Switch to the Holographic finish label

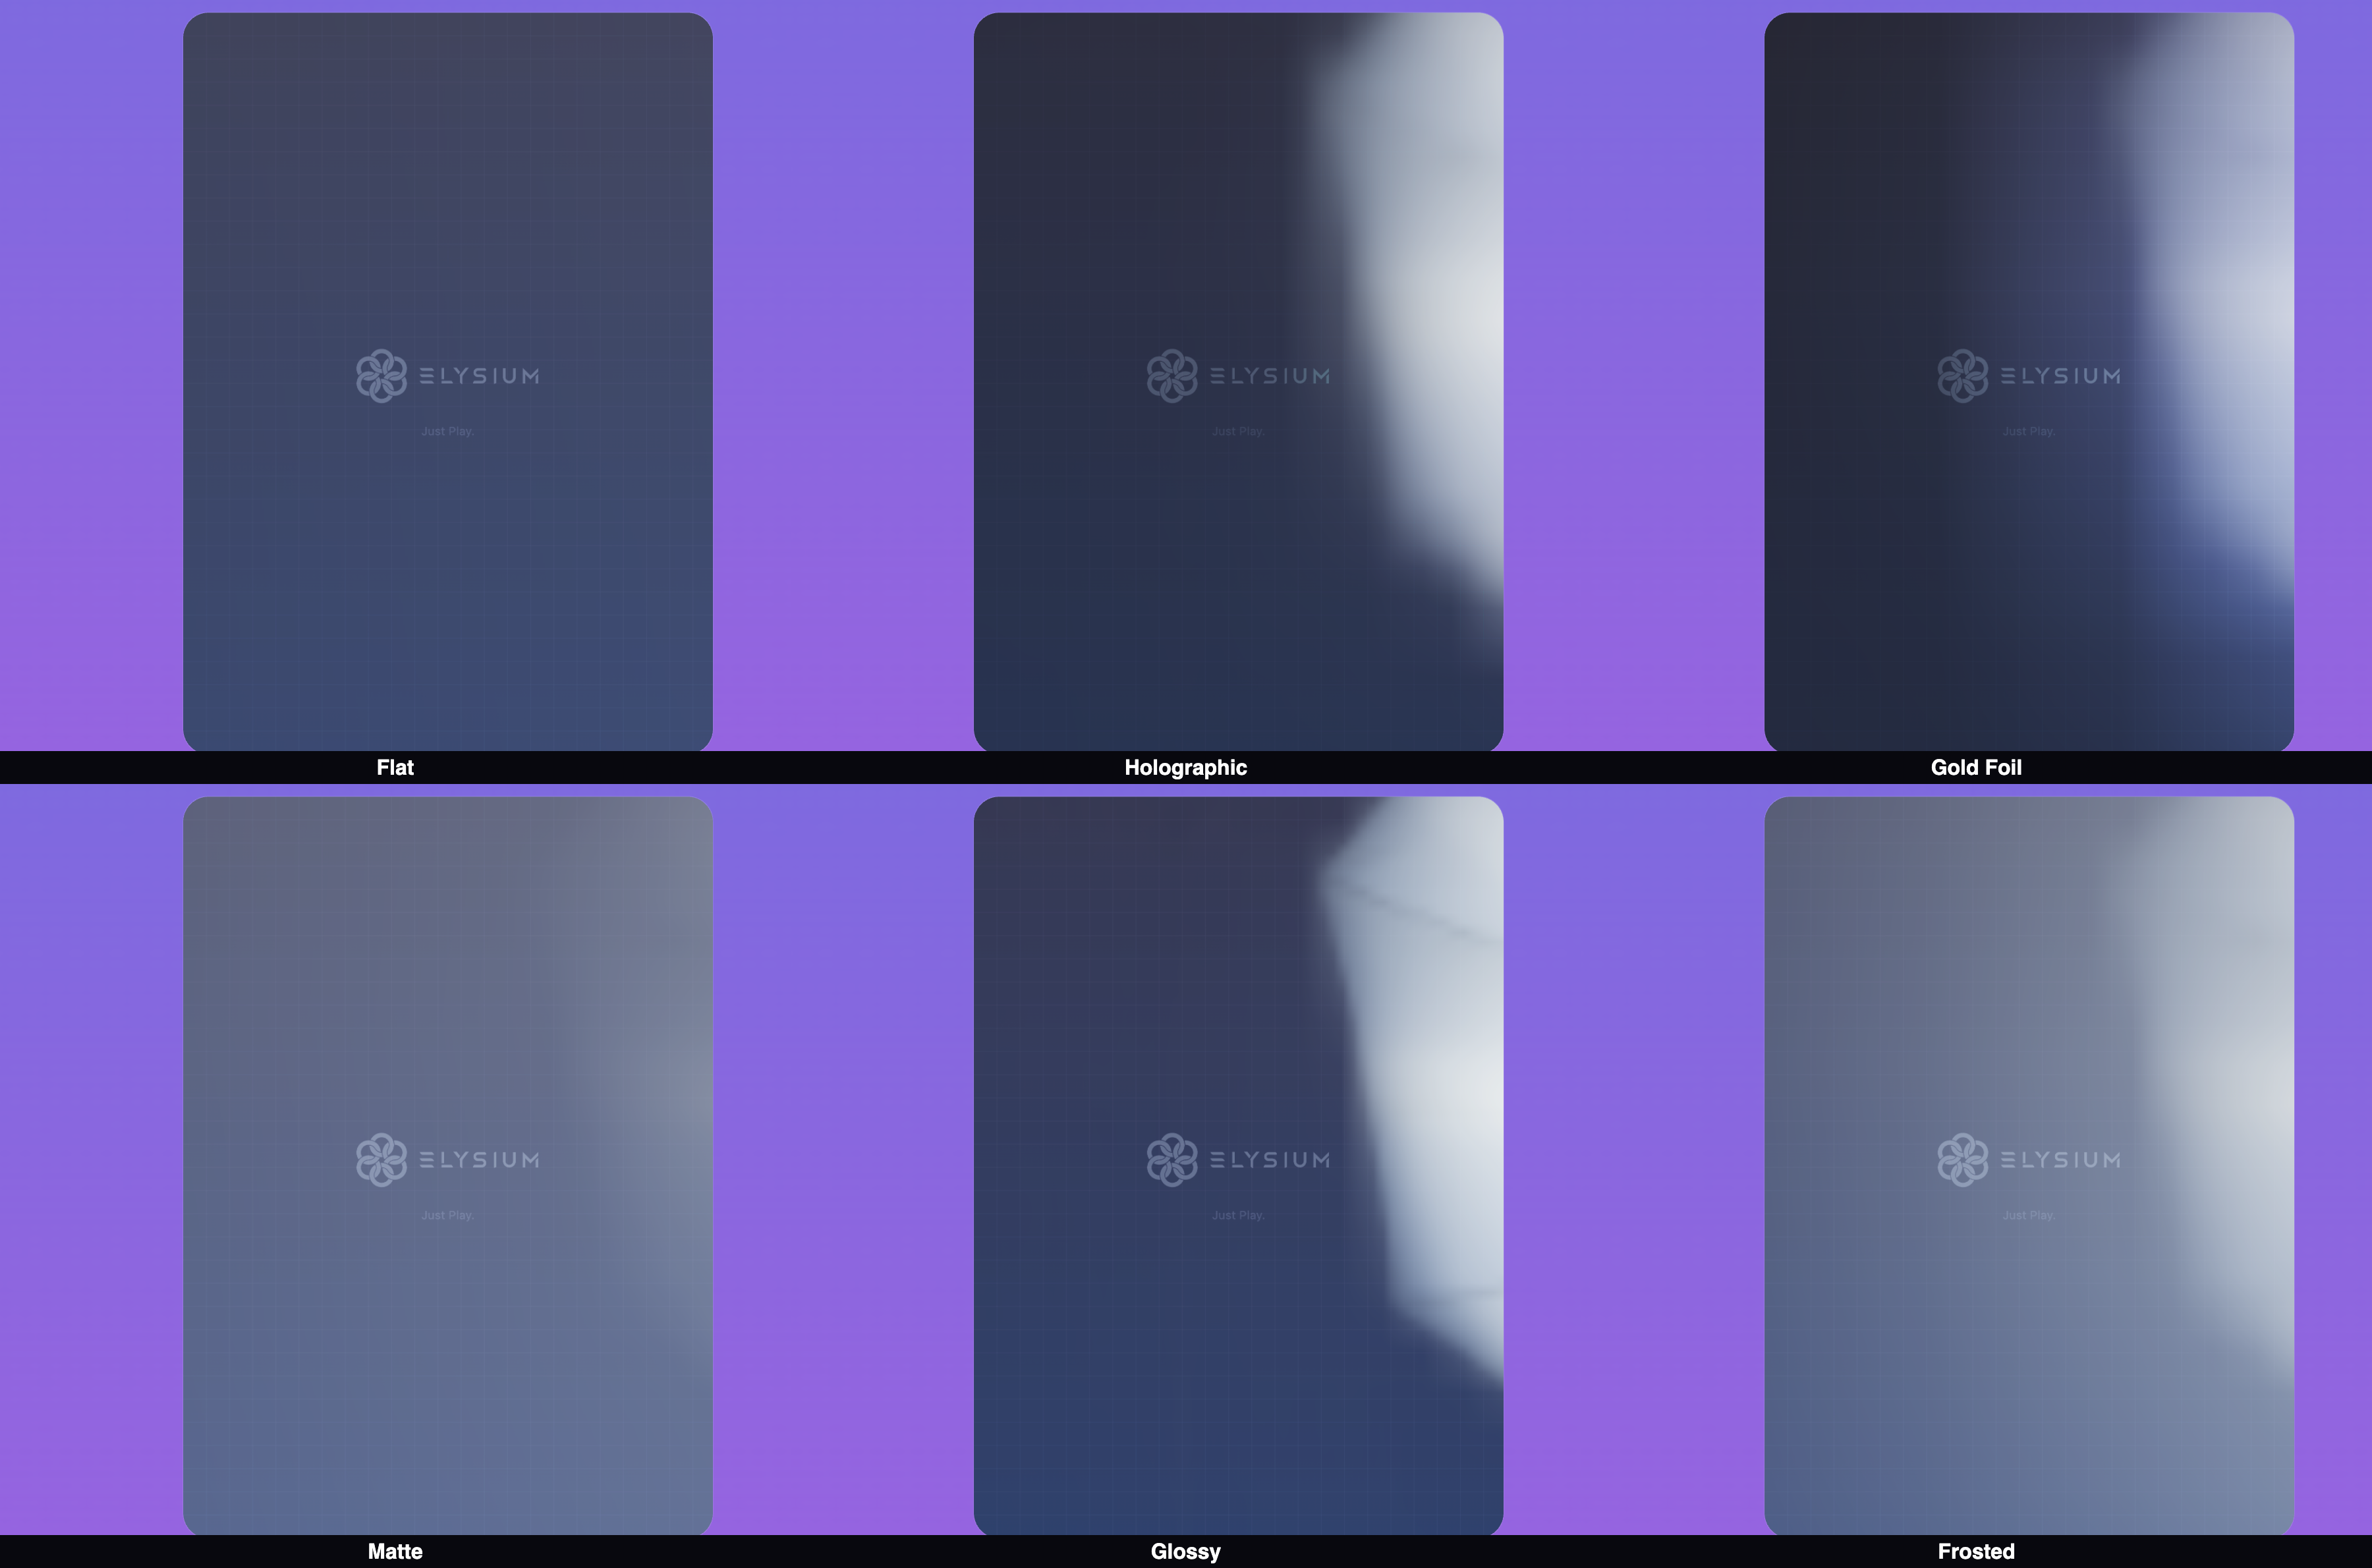coord(1185,767)
